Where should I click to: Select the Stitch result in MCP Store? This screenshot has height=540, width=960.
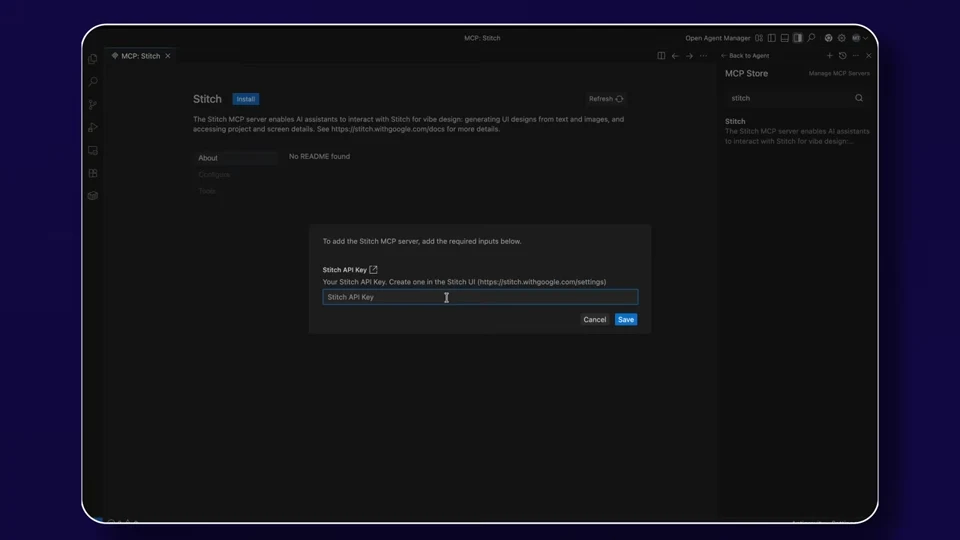[797, 131]
